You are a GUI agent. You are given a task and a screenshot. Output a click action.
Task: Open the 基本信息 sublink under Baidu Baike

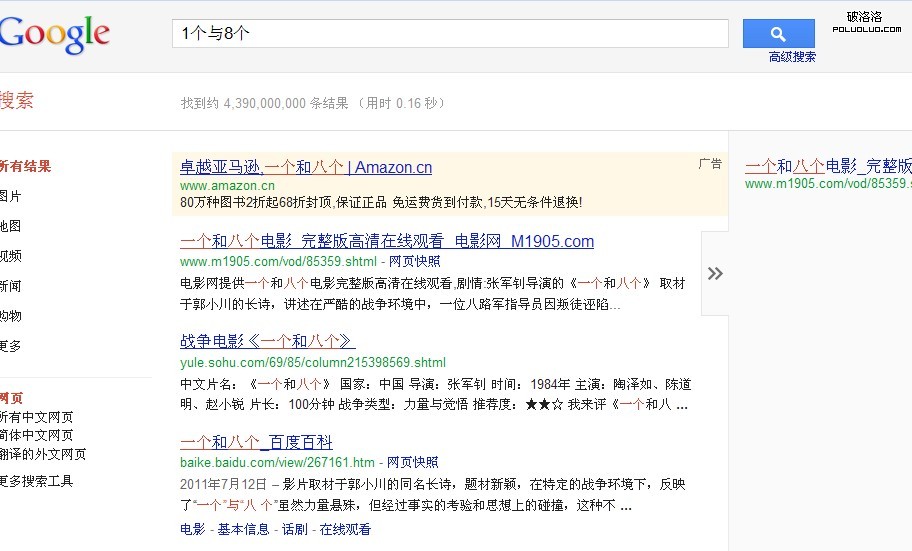click(243, 529)
